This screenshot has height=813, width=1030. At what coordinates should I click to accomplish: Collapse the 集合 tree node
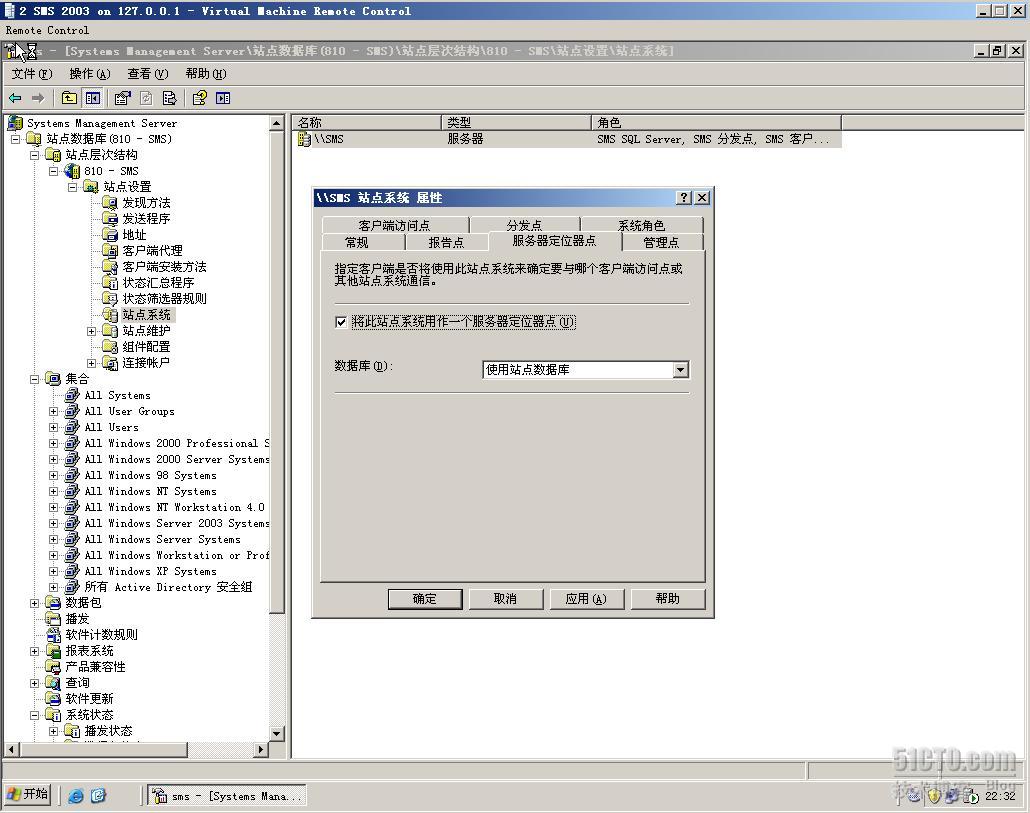tap(35, 379)
